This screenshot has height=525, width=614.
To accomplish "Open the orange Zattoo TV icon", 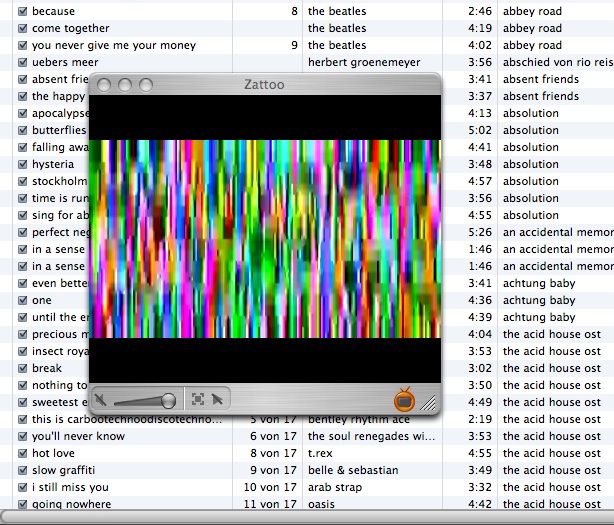I will tap(404, 400).
